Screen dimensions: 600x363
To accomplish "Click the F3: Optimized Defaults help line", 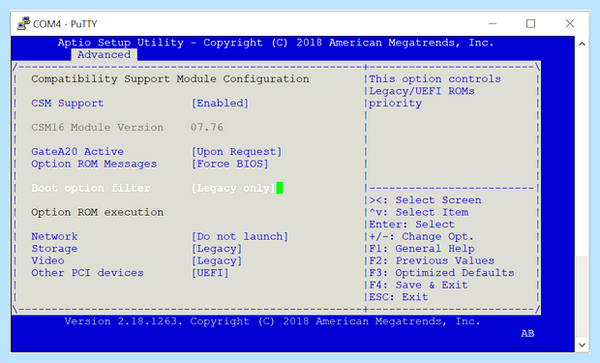I will tap(442, 273).
